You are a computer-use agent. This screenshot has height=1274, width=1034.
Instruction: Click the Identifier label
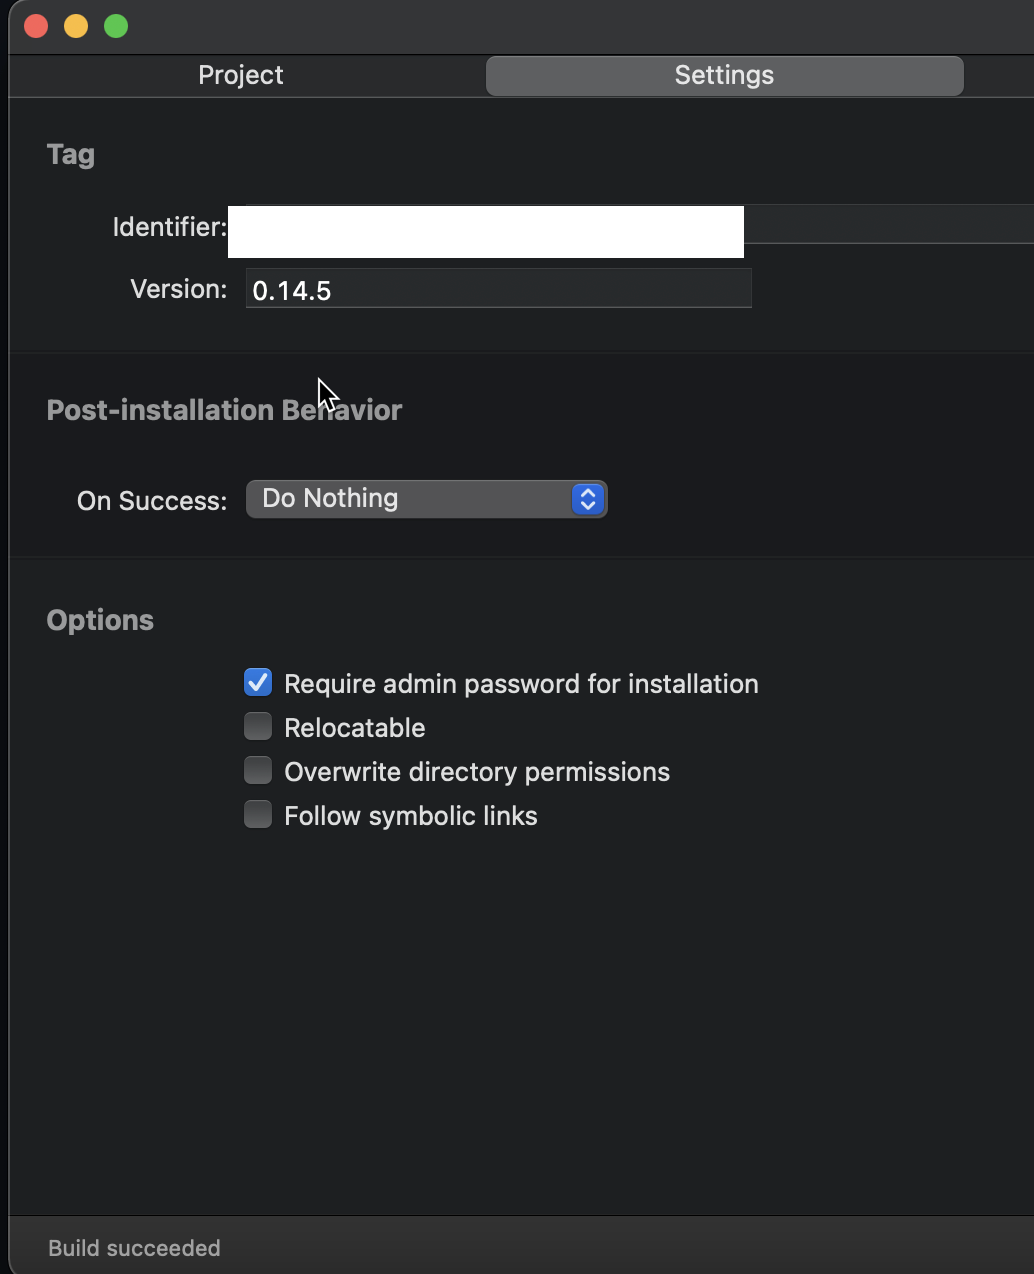[x=168, y=227]
